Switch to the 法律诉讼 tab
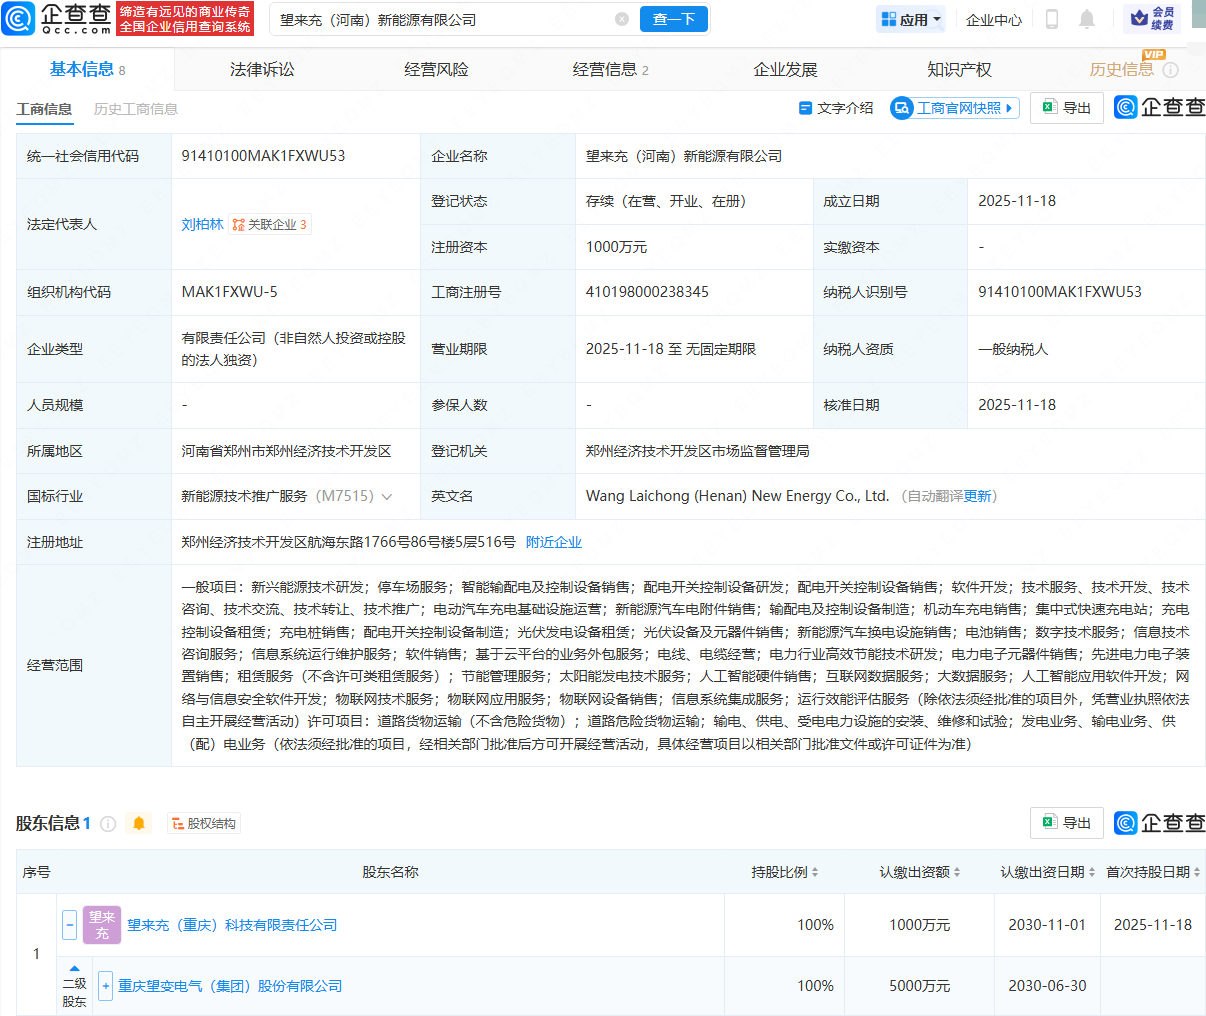 [x=262, y=69]
